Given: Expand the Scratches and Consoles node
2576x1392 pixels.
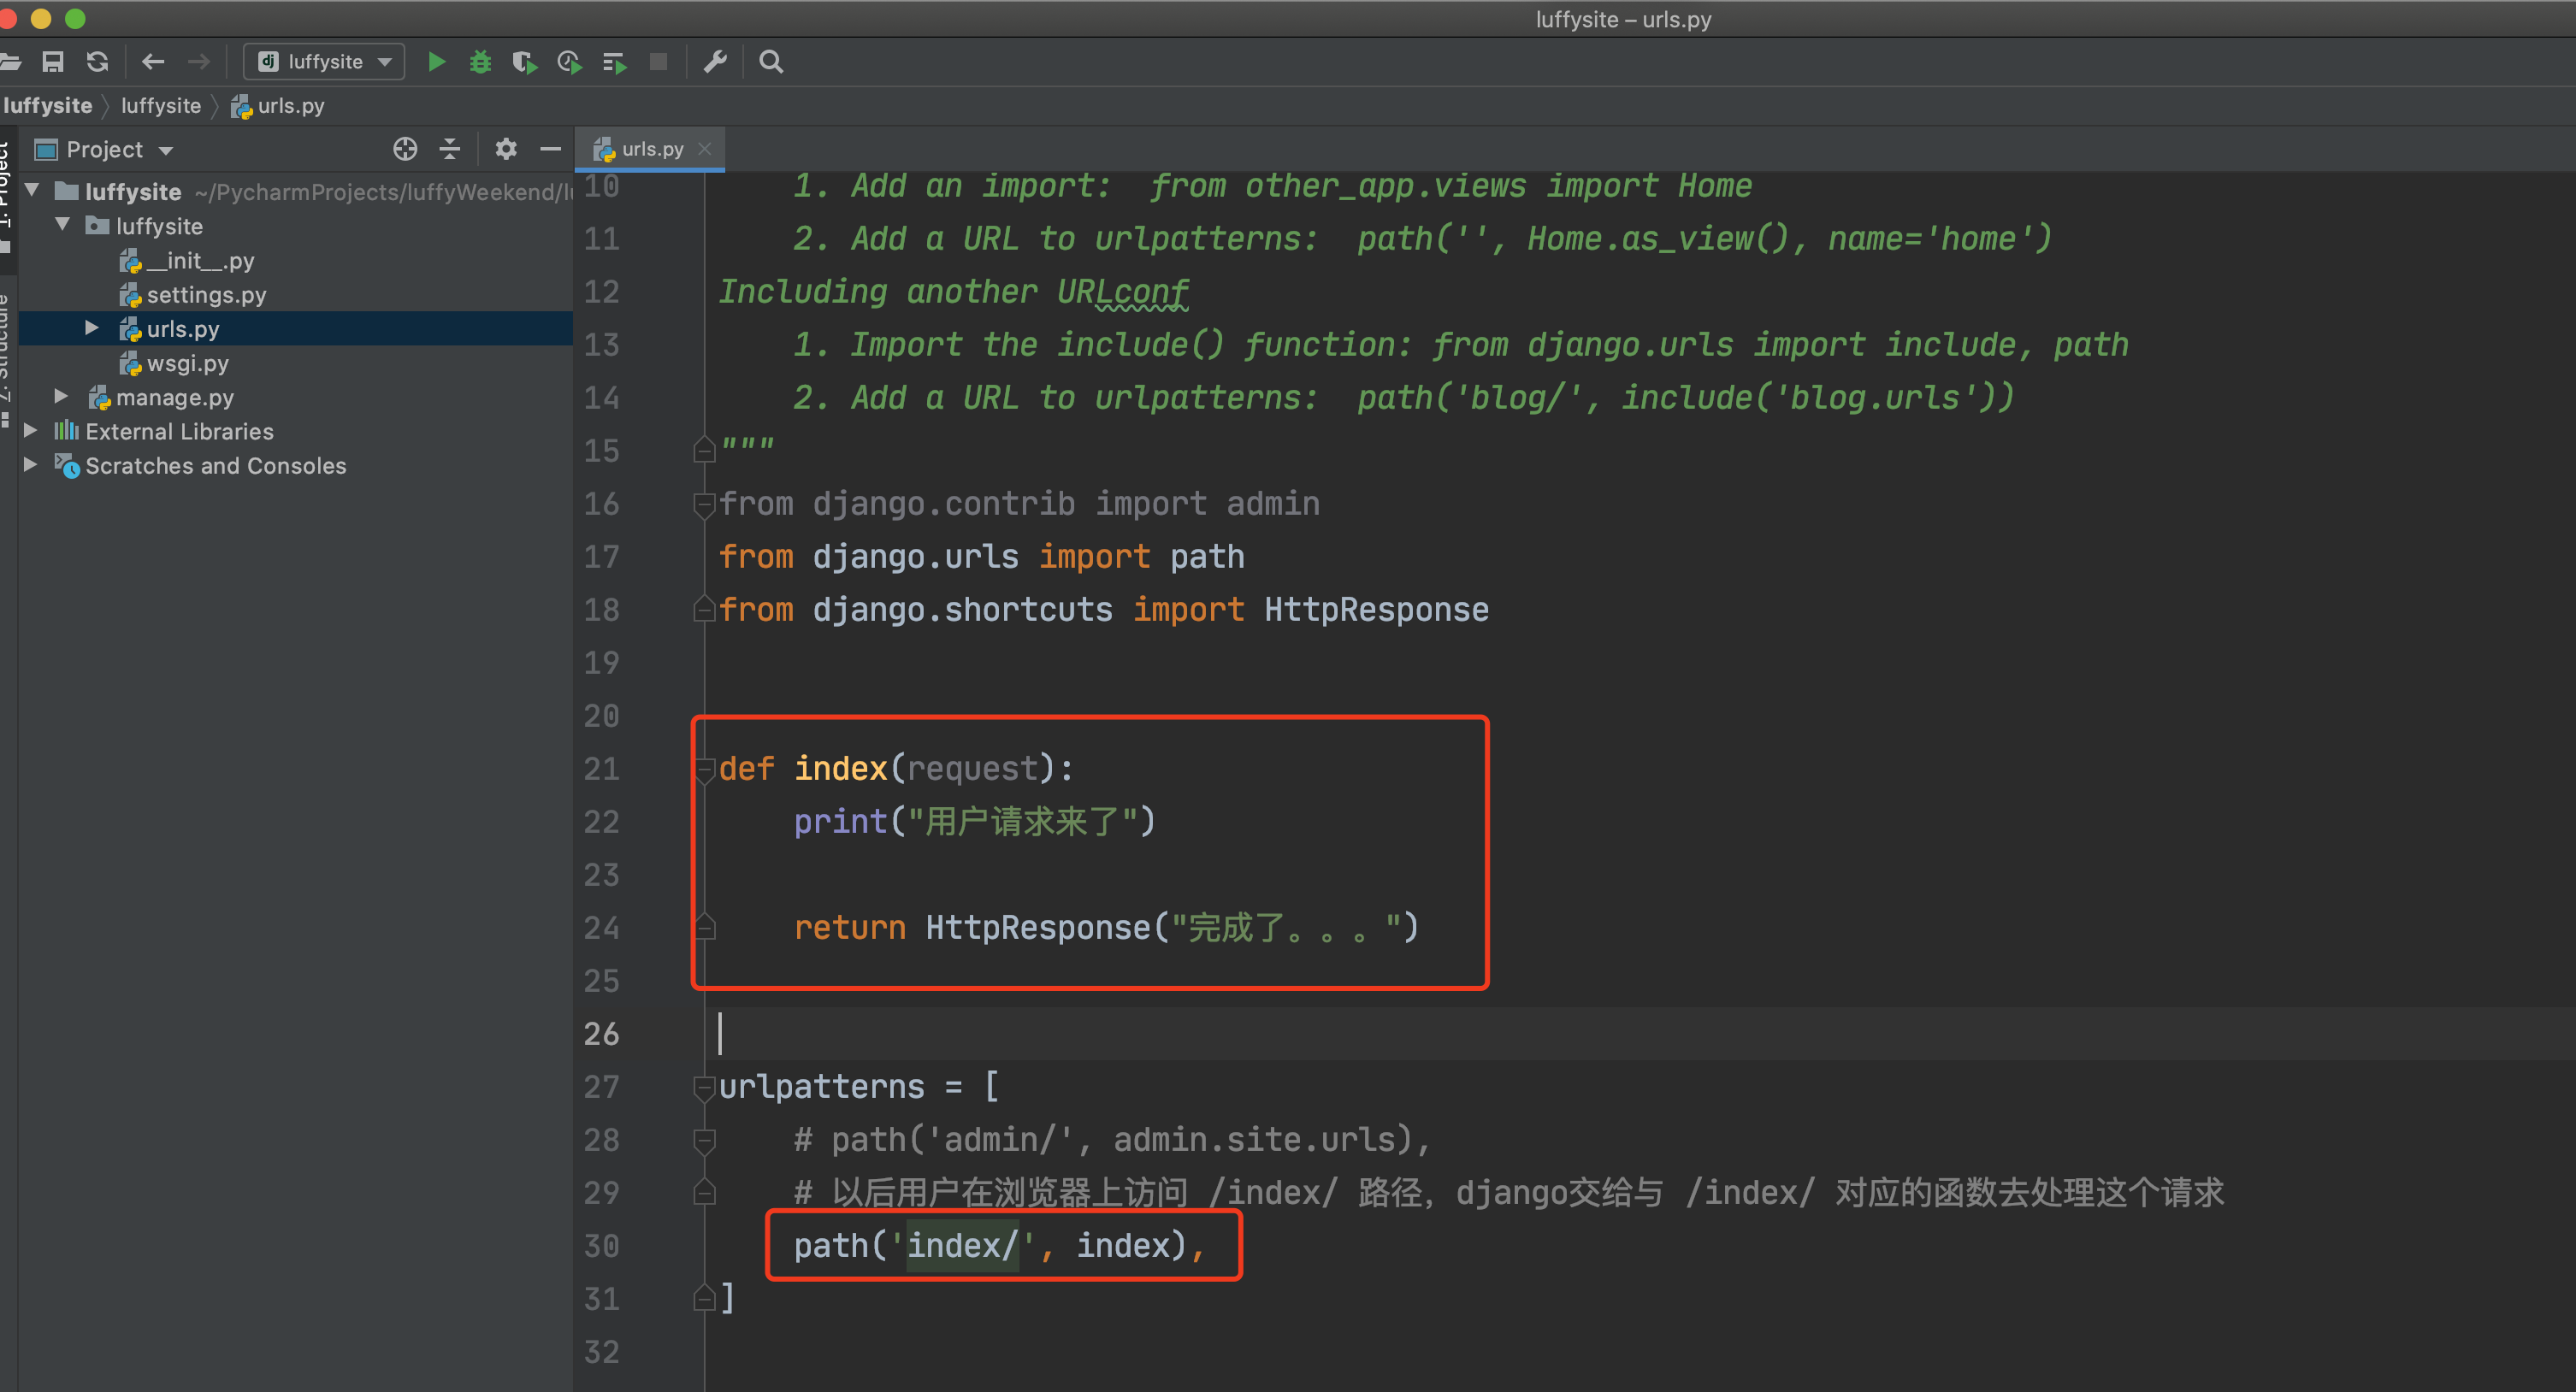Looking at the screenshot, I should pos(30,464).
